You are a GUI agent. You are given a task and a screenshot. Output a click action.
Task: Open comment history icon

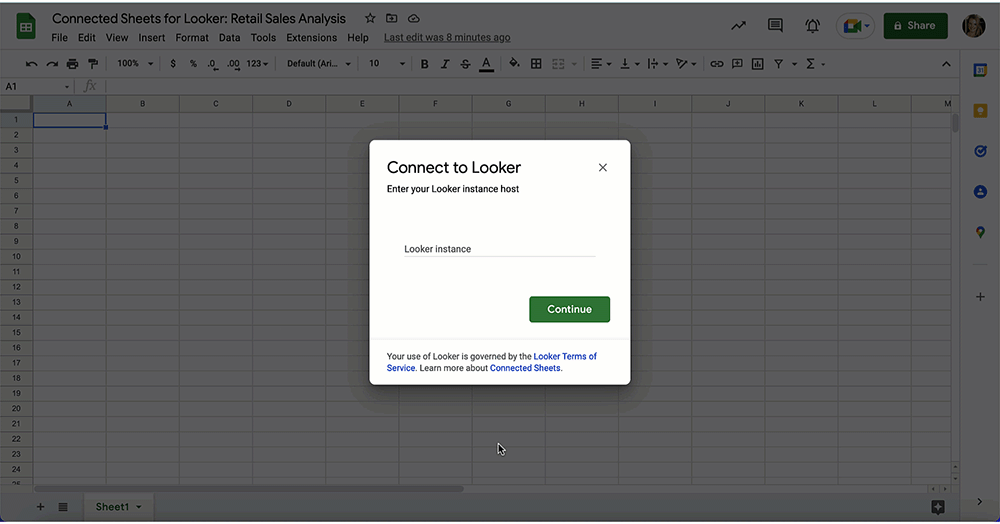775,26
